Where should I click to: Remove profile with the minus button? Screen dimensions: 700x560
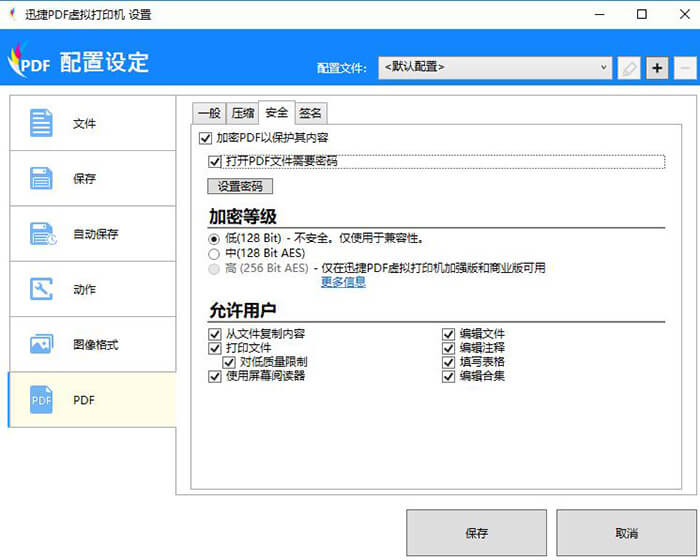(685, 68)
